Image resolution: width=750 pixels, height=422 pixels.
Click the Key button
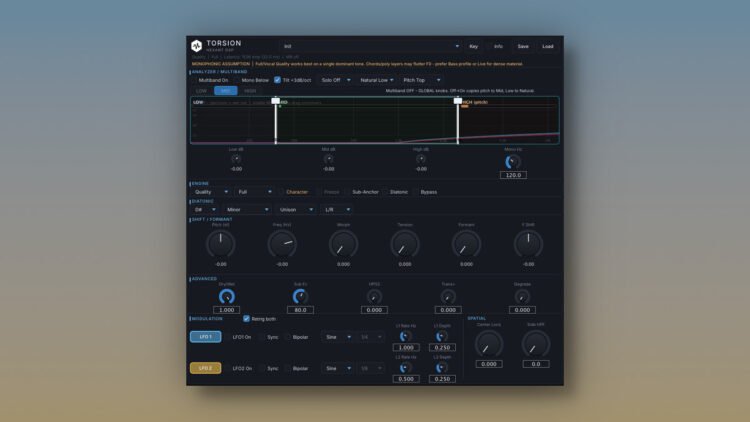[x=474, y=46]
